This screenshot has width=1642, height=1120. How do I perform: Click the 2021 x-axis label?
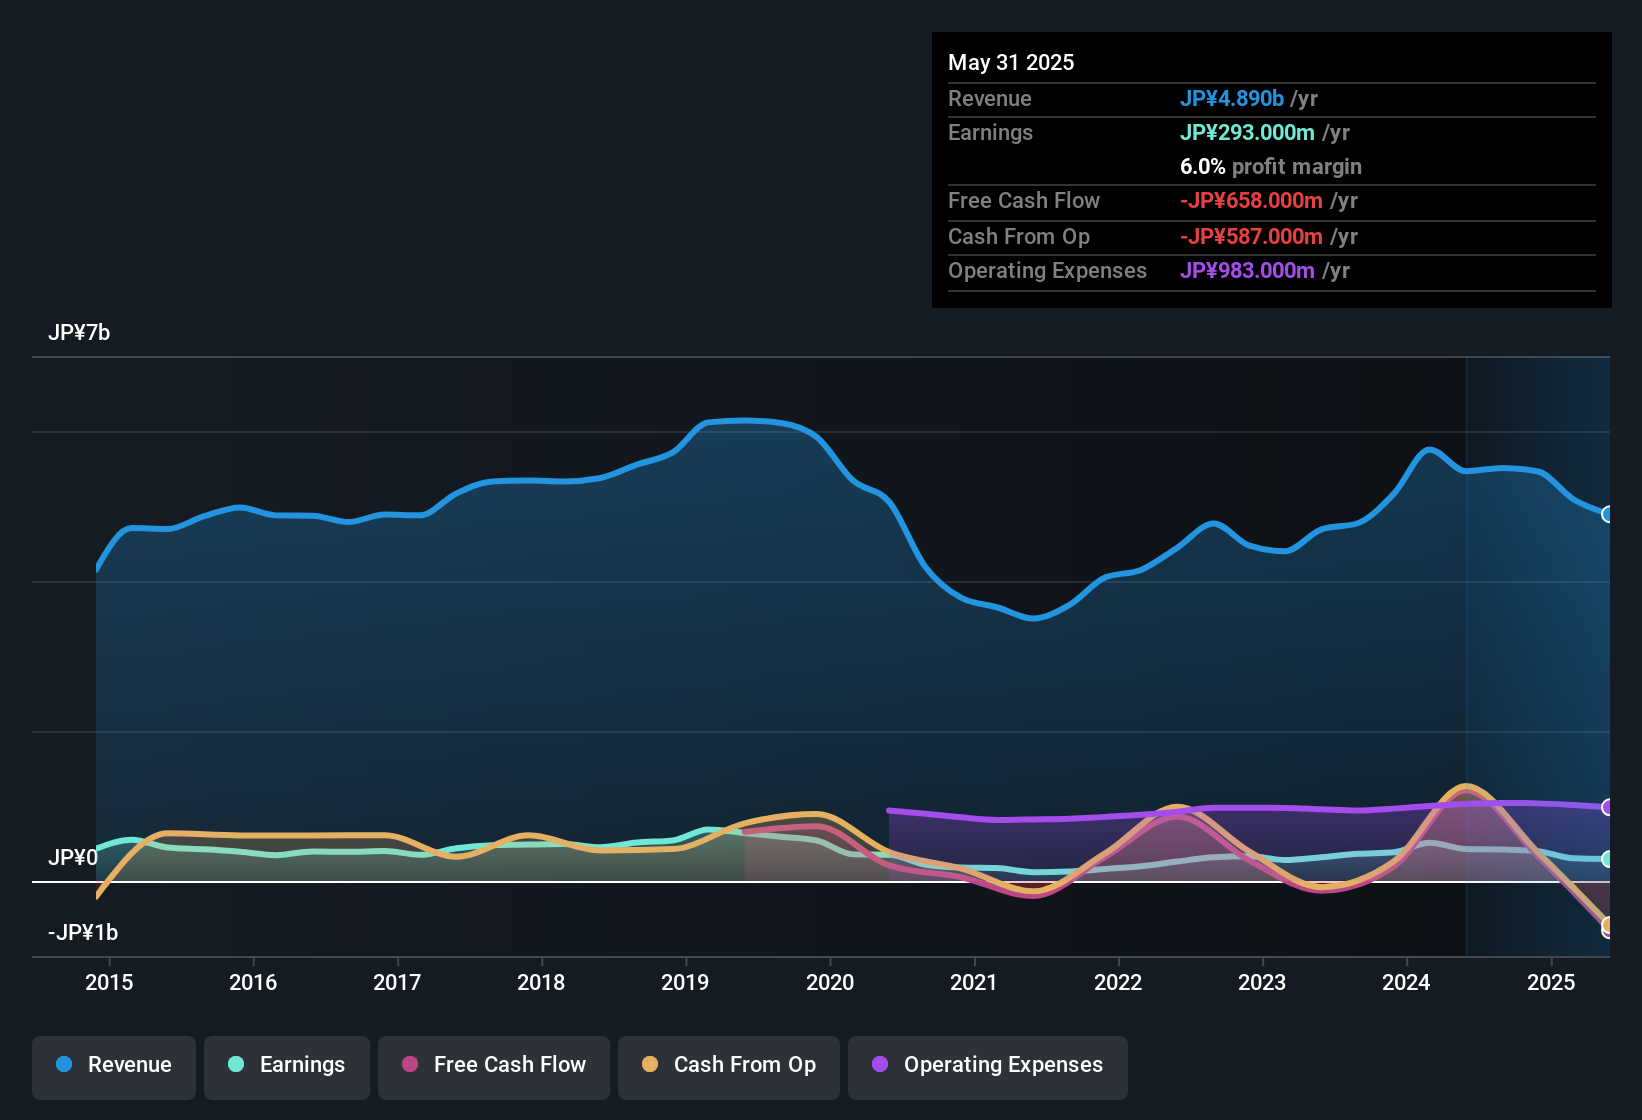click(x=974, y=982)
